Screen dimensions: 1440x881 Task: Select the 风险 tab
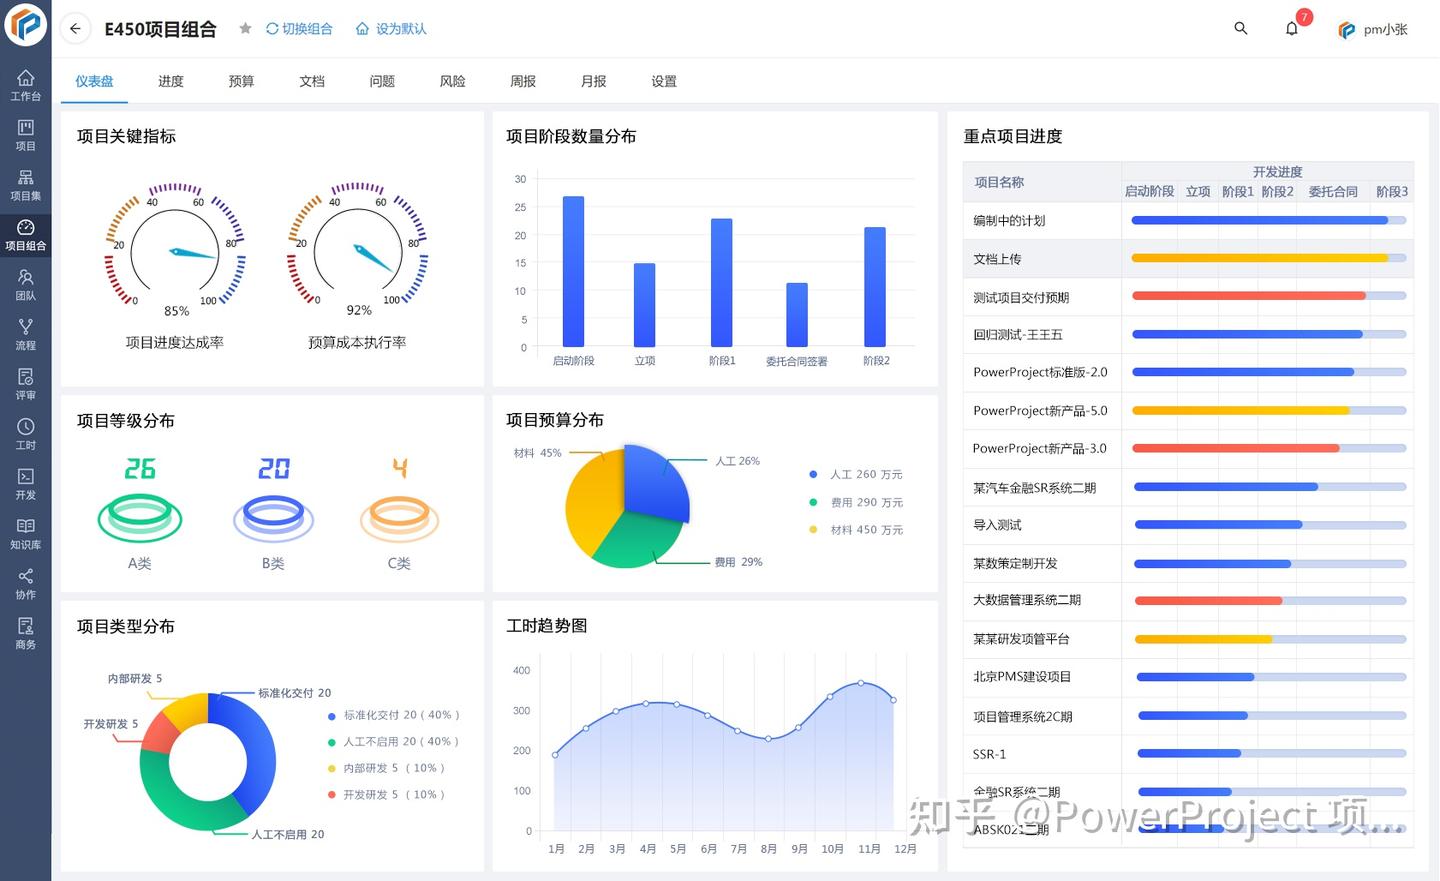452,81
